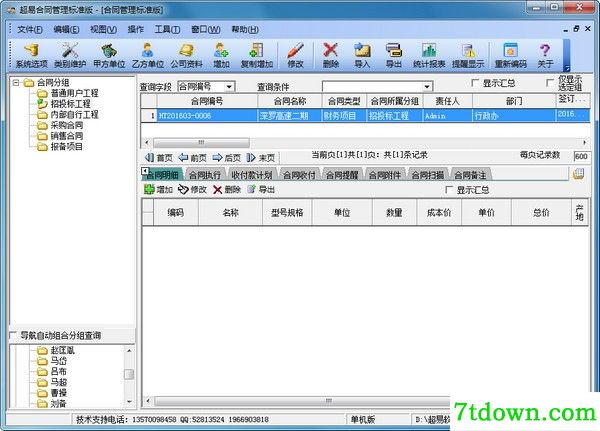Select 销售合同 folder
The height and width of the screenshot is (431, 600).
point(67,136)
